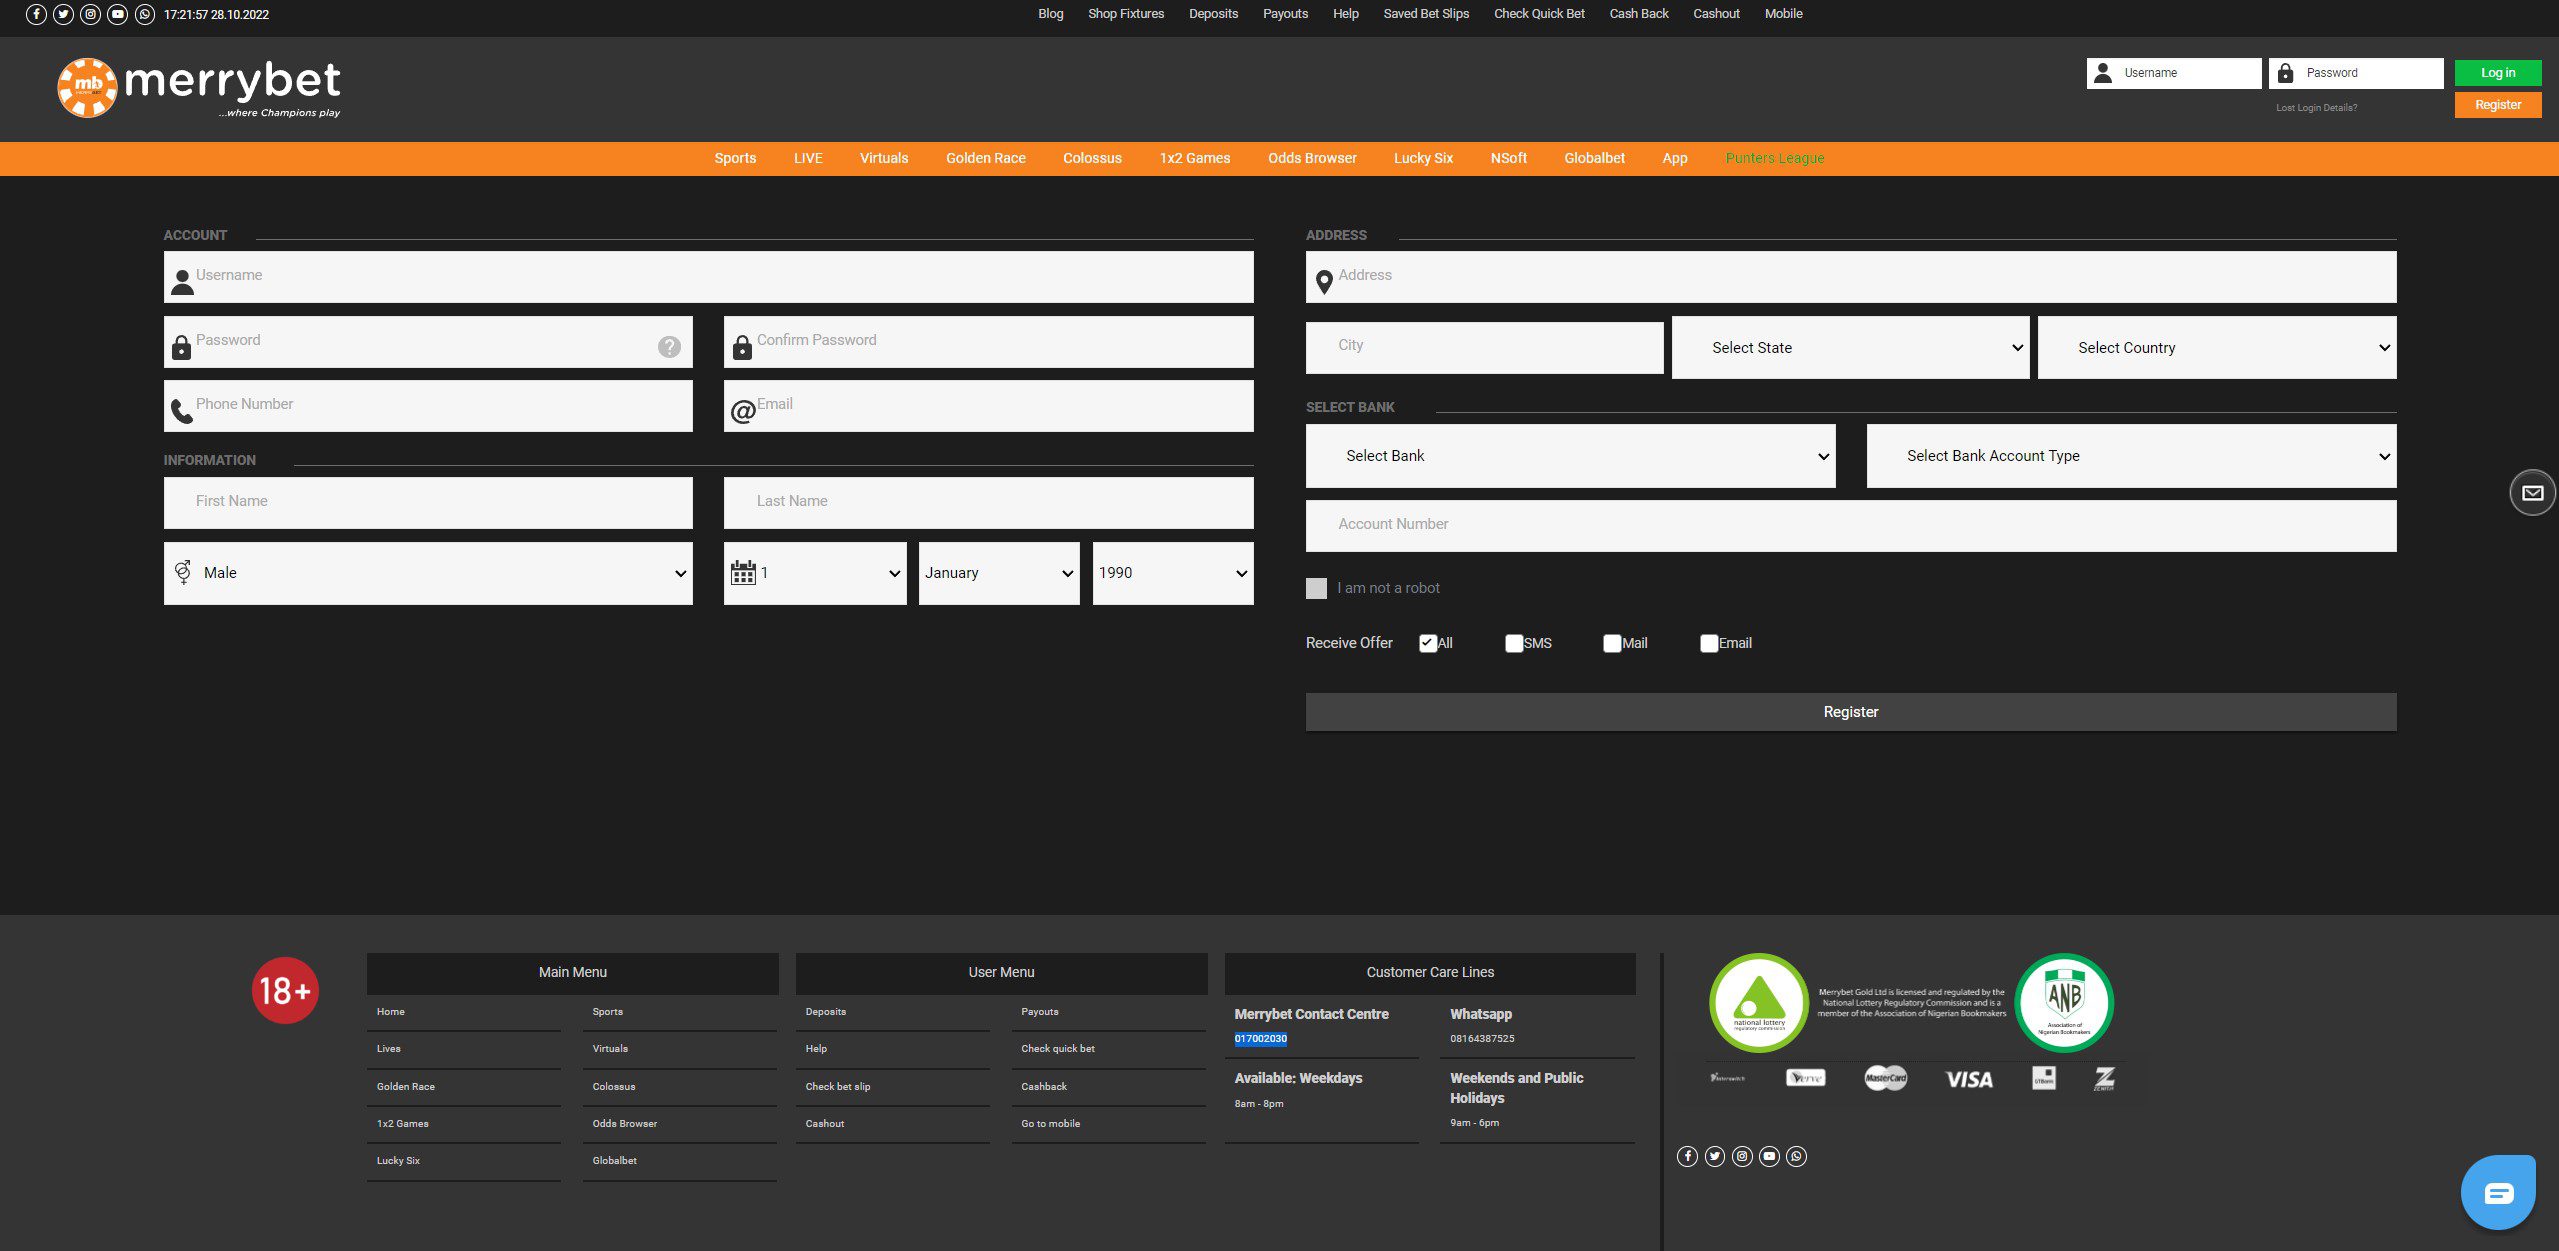Expand the Select Bank dropdown
Image resolution: width=2559 pixels, height=1251 pixels.
(1570, 455)
